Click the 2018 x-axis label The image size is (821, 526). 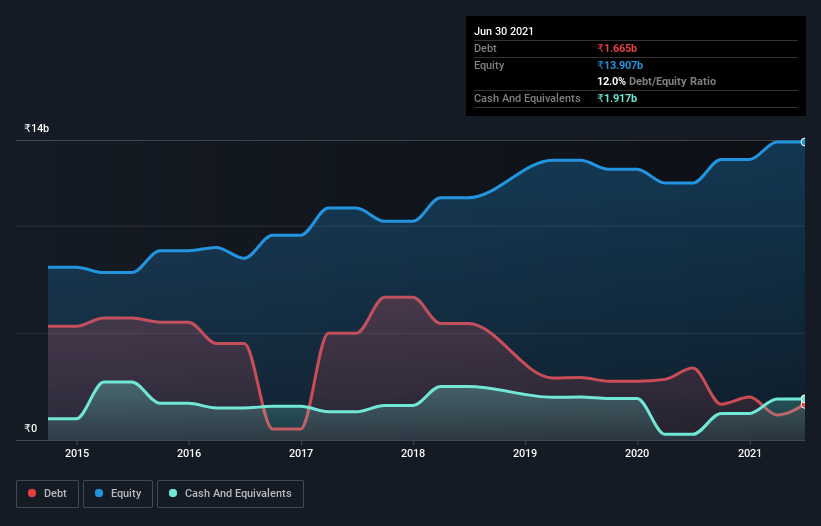pyautogui.click(x=413, y=453)
